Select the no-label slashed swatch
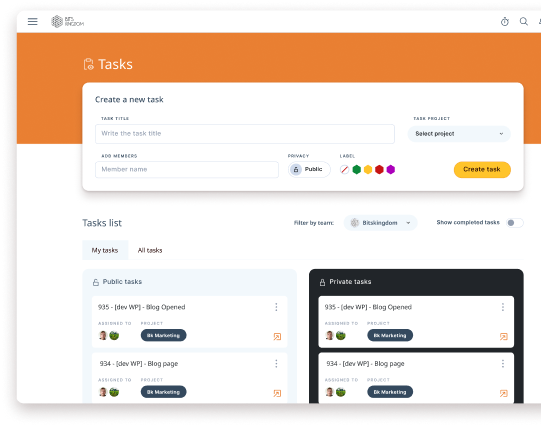This screenshot has height=427, width=541. (344, 169)
